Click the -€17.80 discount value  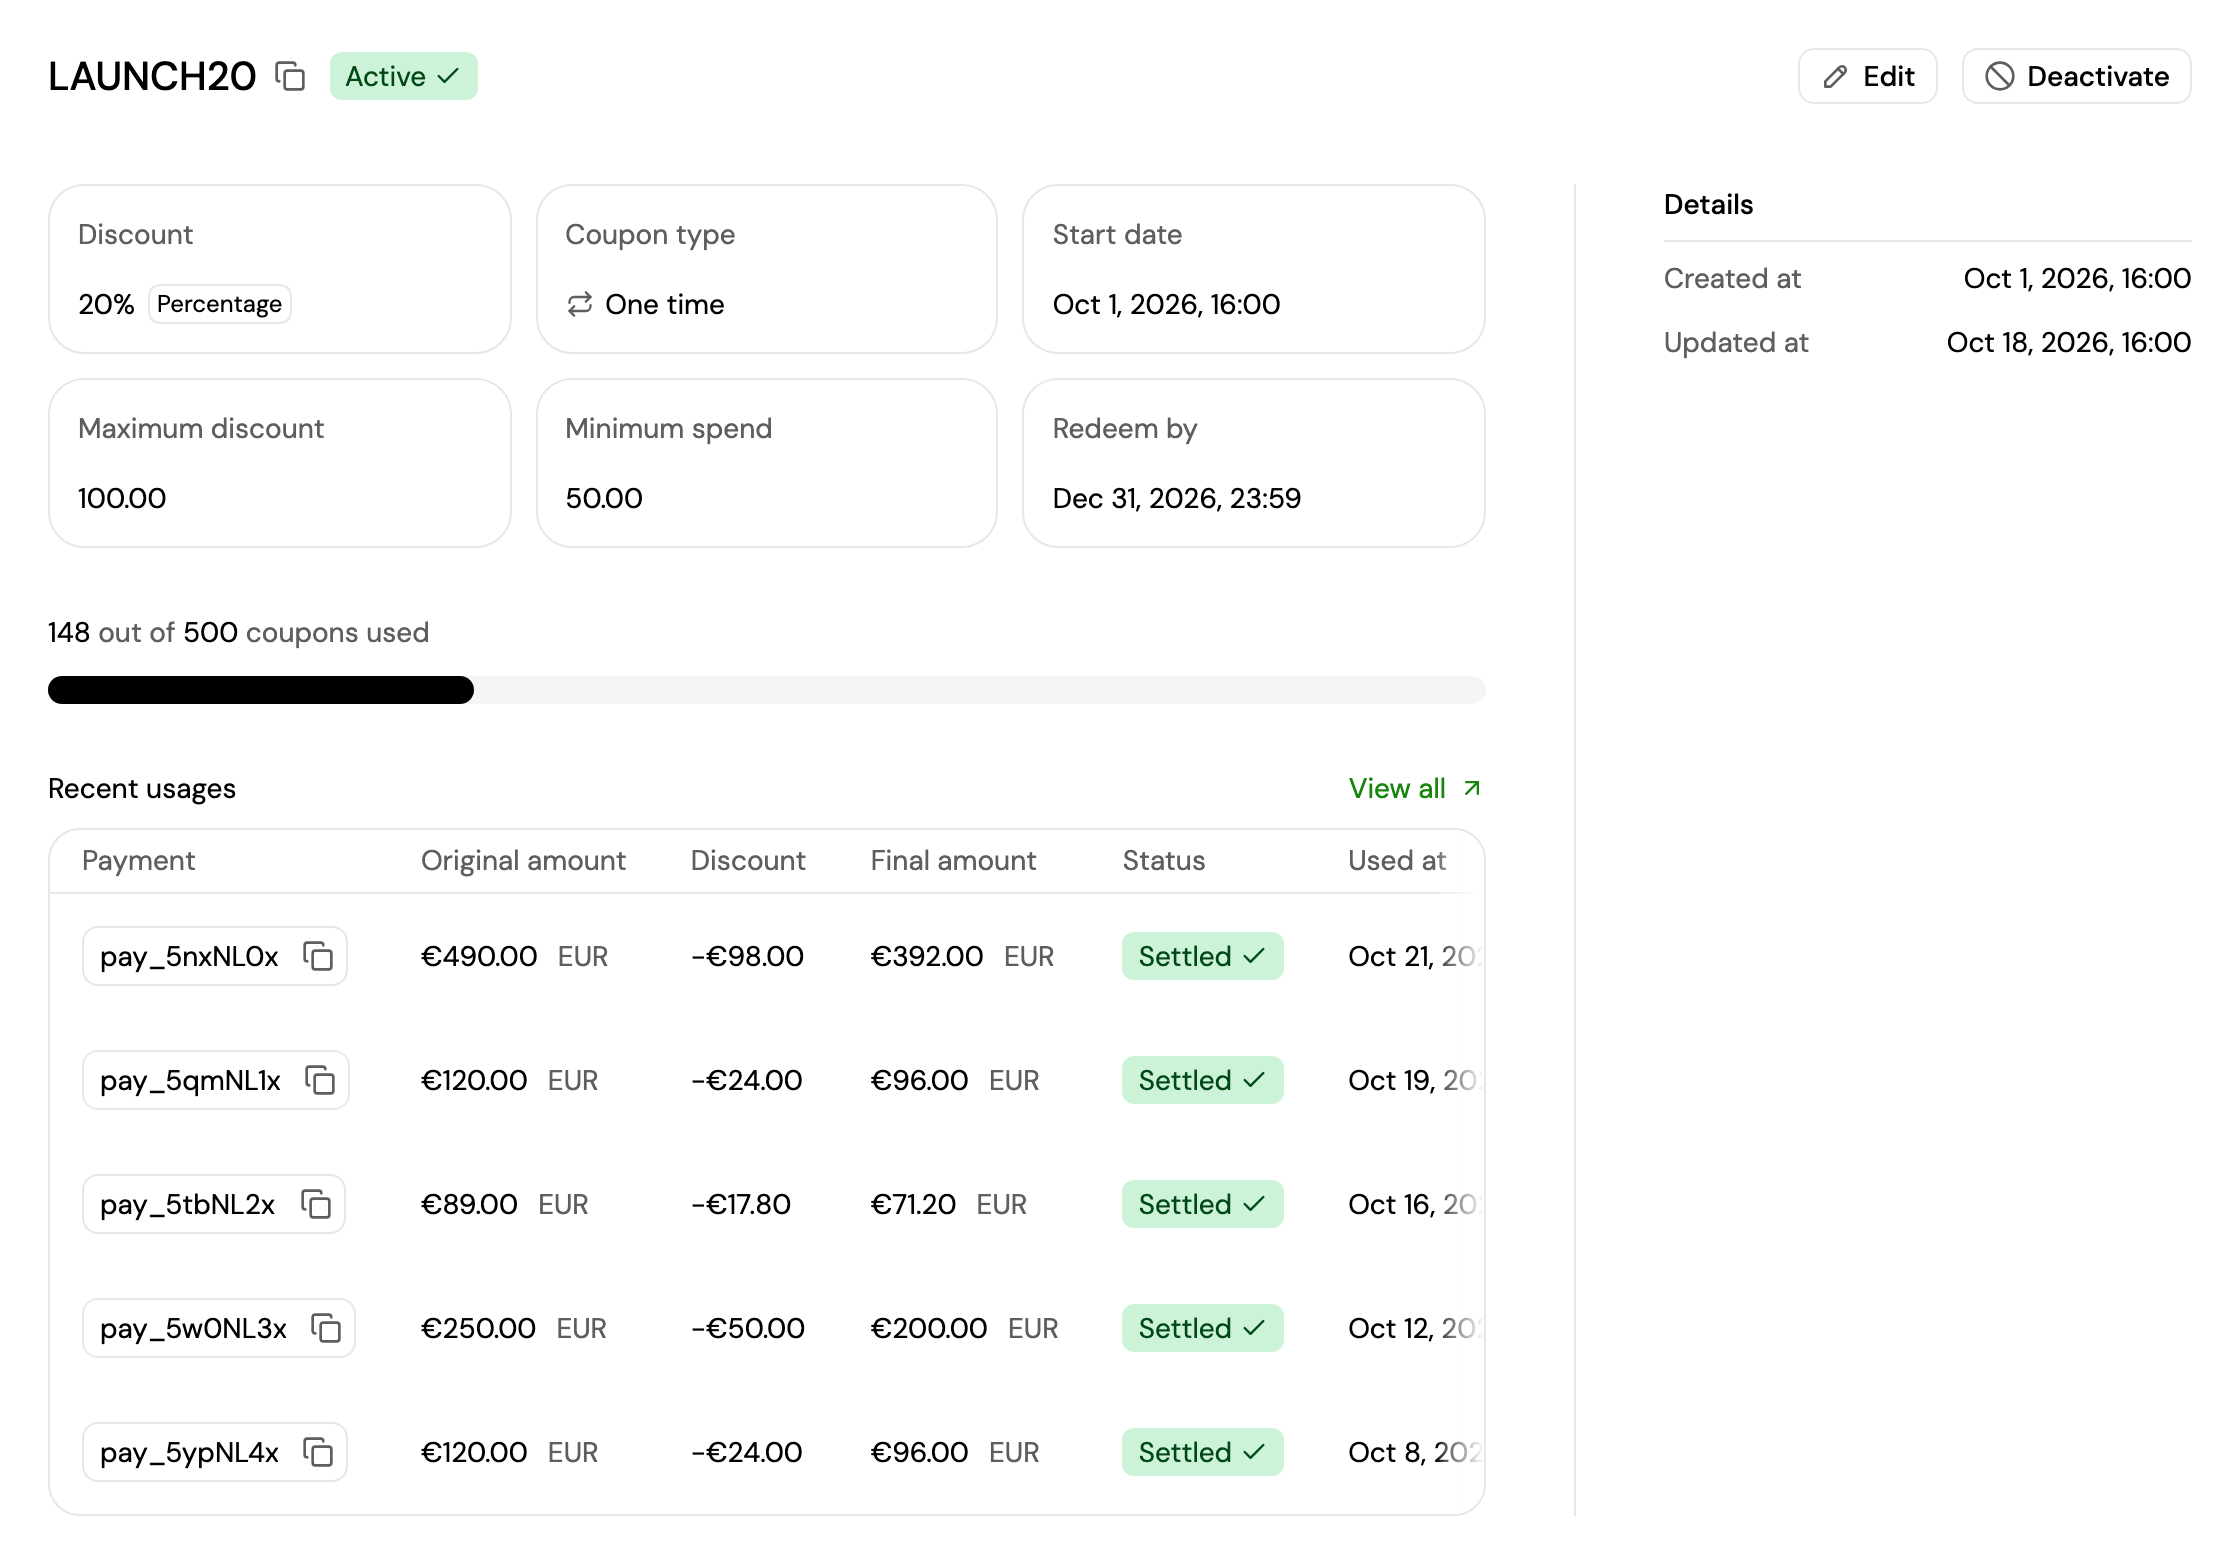[741, 1204]
